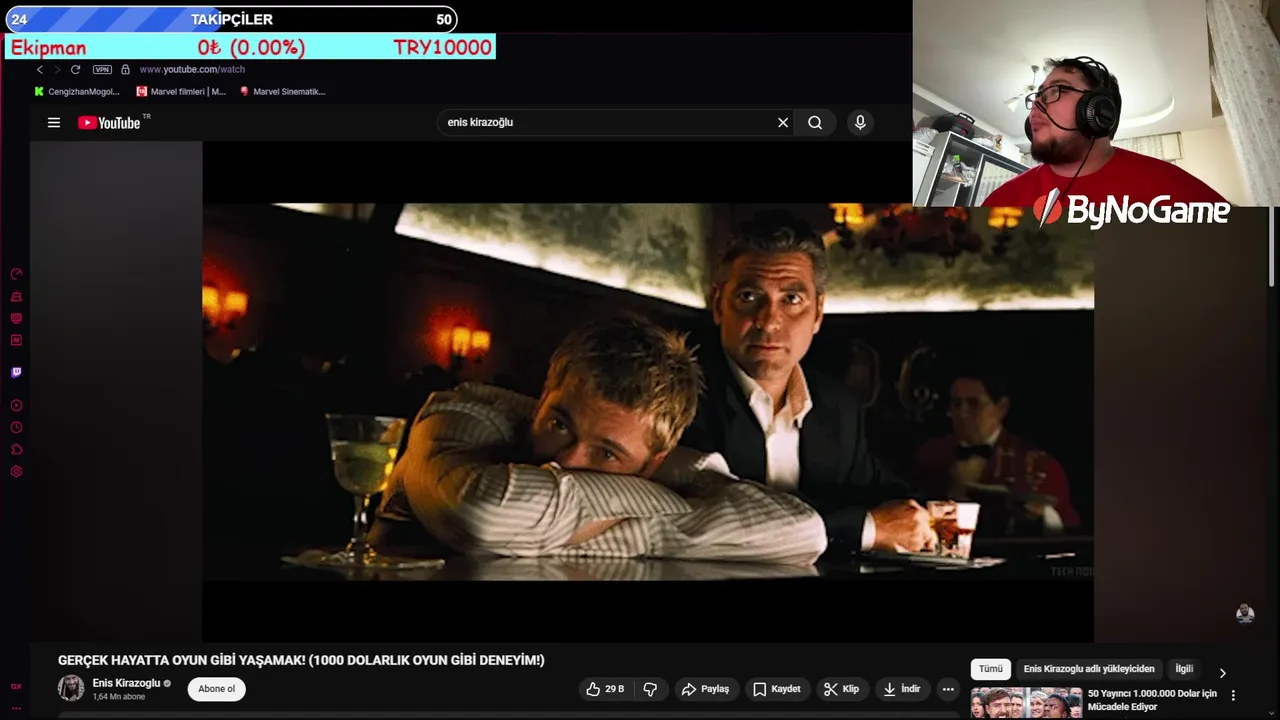Reload the YouTube page
Image resolution: width=1280 pixels, height=720 pixels.
75,70
